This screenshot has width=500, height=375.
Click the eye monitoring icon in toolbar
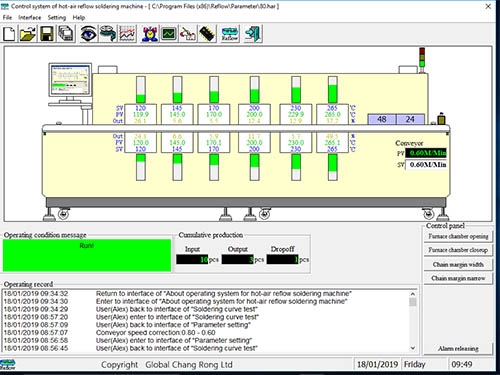pyautogui.click(x=88, y=34)
